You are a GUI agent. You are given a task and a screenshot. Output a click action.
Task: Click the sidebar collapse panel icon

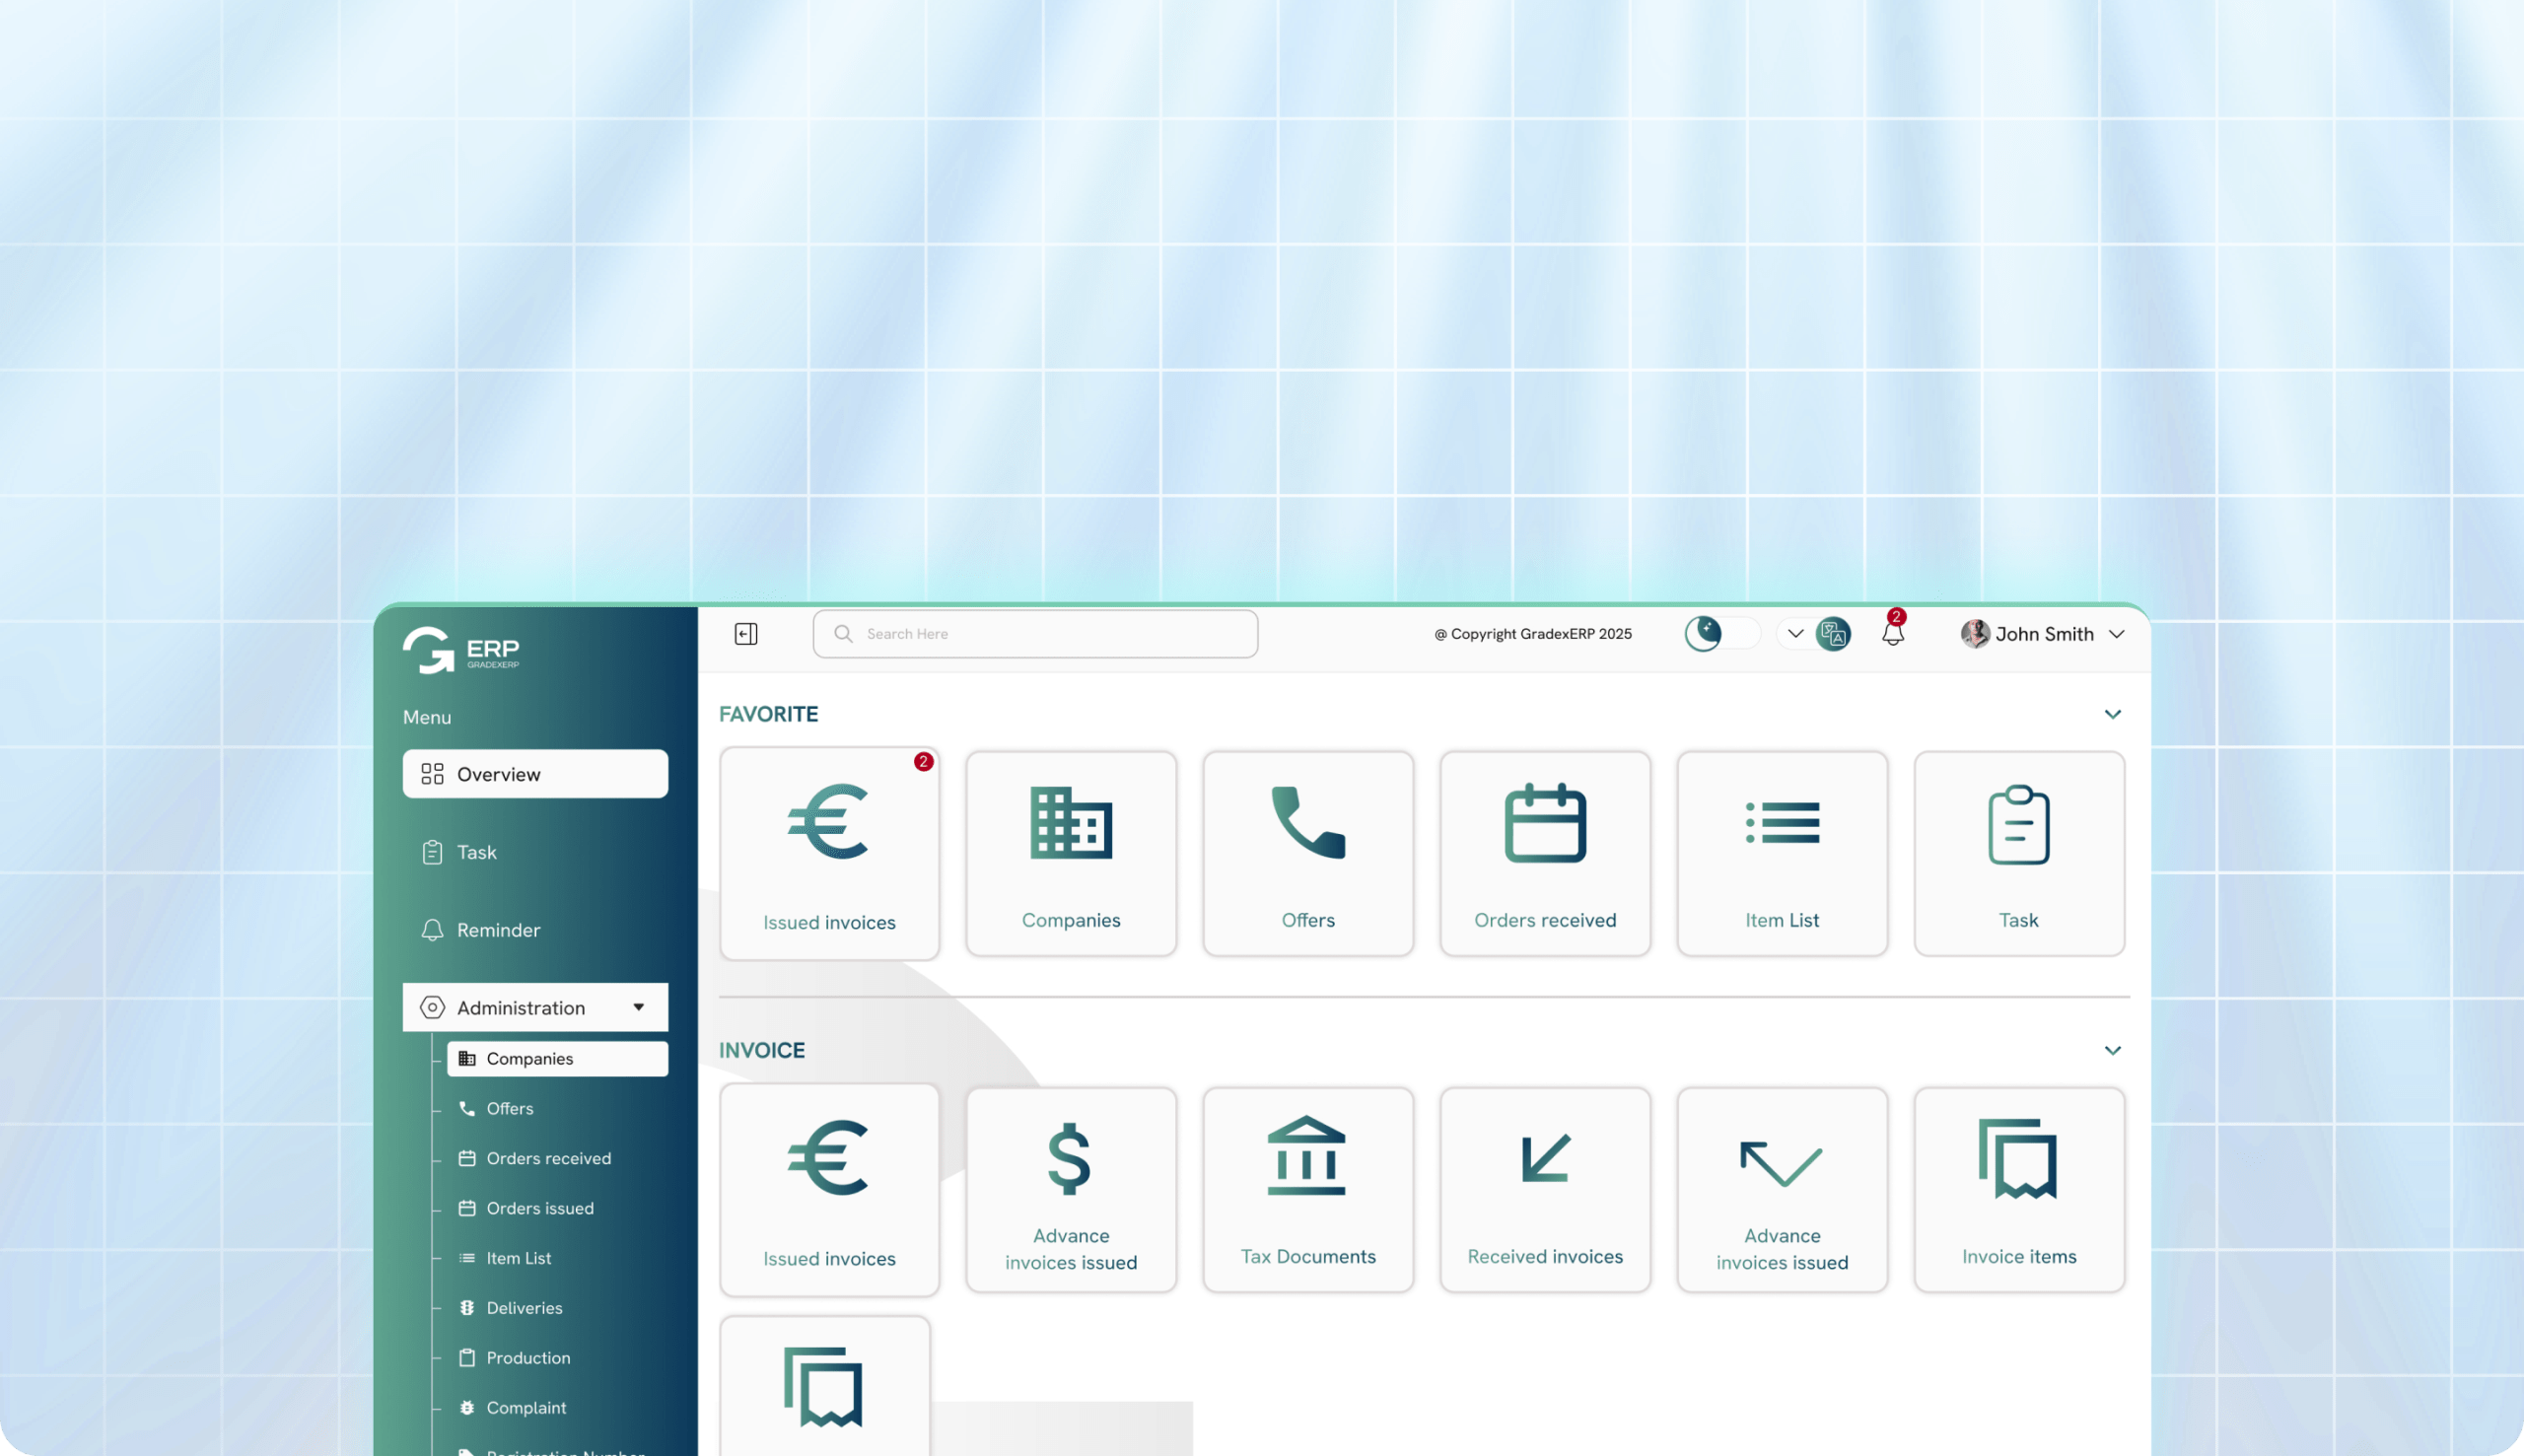pyautogui.click(x=745, y=634)
